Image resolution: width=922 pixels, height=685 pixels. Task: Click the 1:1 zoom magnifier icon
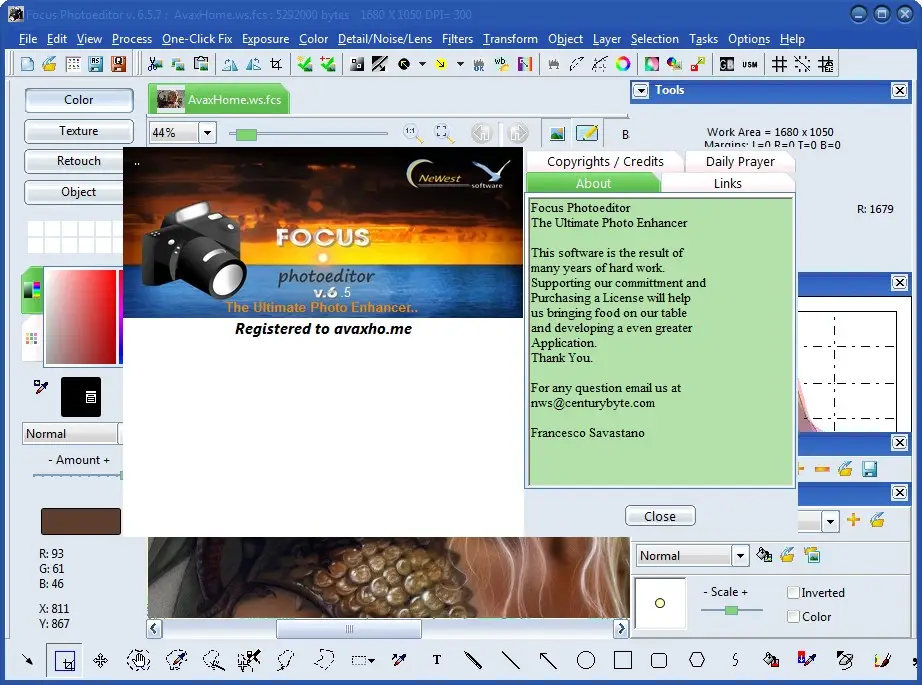tap(413, 133)
